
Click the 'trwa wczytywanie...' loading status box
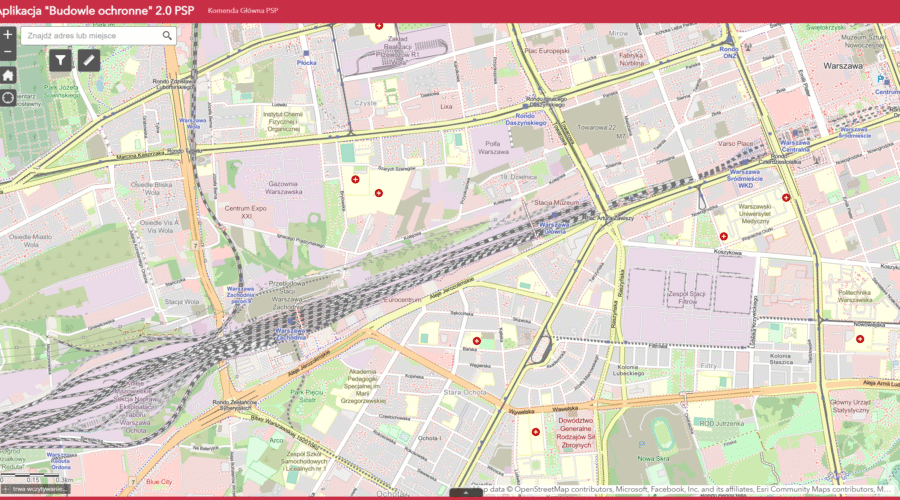(36, 489)
